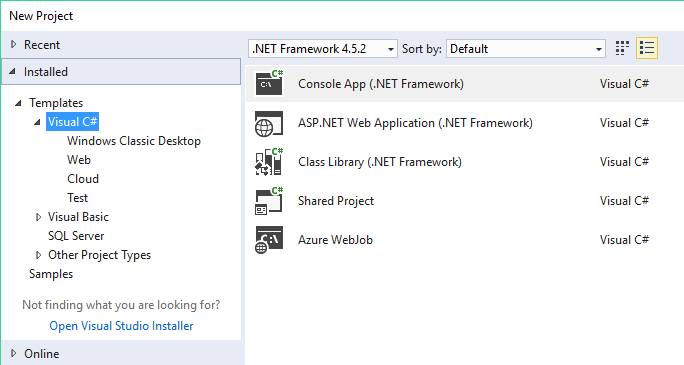
Task: Select the Azure WebJob template name
Action: pos(335,240)
